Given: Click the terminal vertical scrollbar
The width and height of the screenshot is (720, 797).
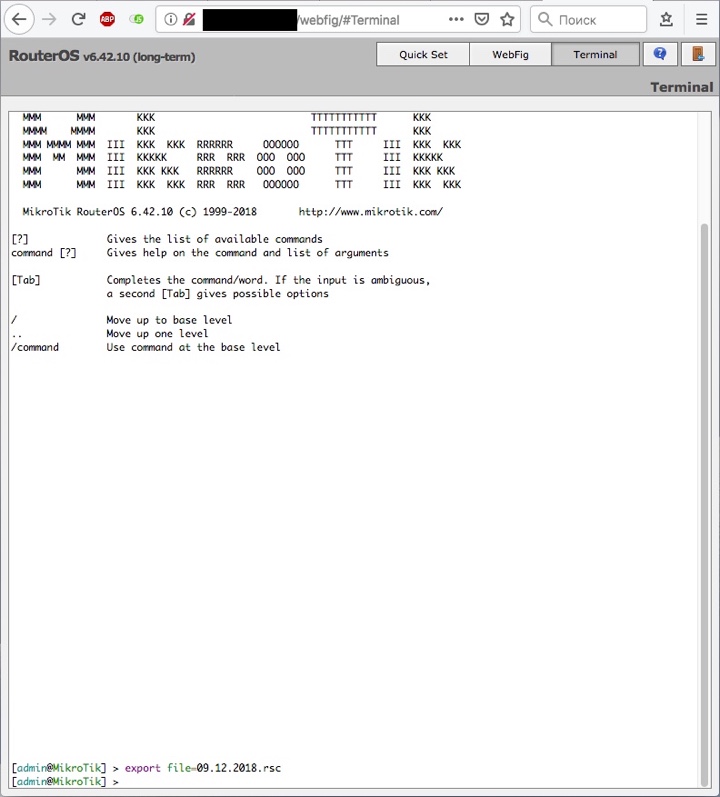Looking at the screenshot, I should click(x=704, y=504).
